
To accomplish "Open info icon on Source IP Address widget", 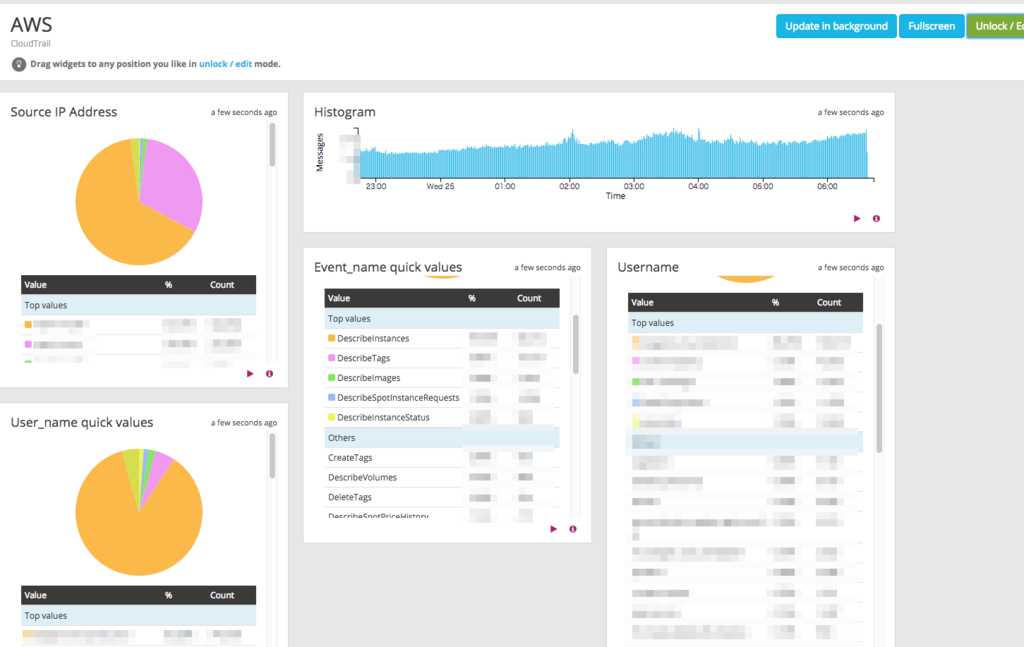I will [269, 373].
